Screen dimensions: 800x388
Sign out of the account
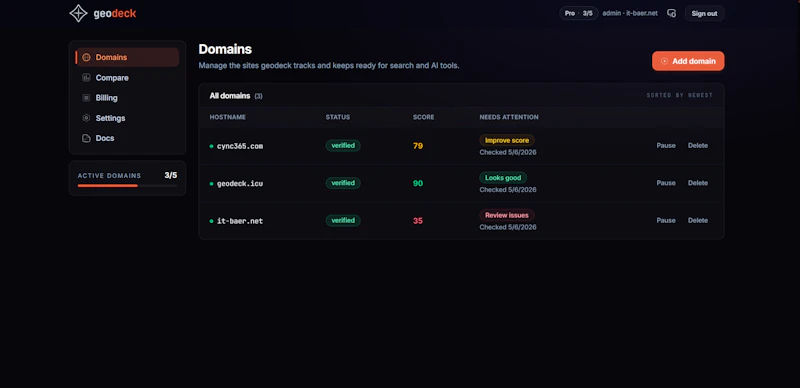point(704,13)
